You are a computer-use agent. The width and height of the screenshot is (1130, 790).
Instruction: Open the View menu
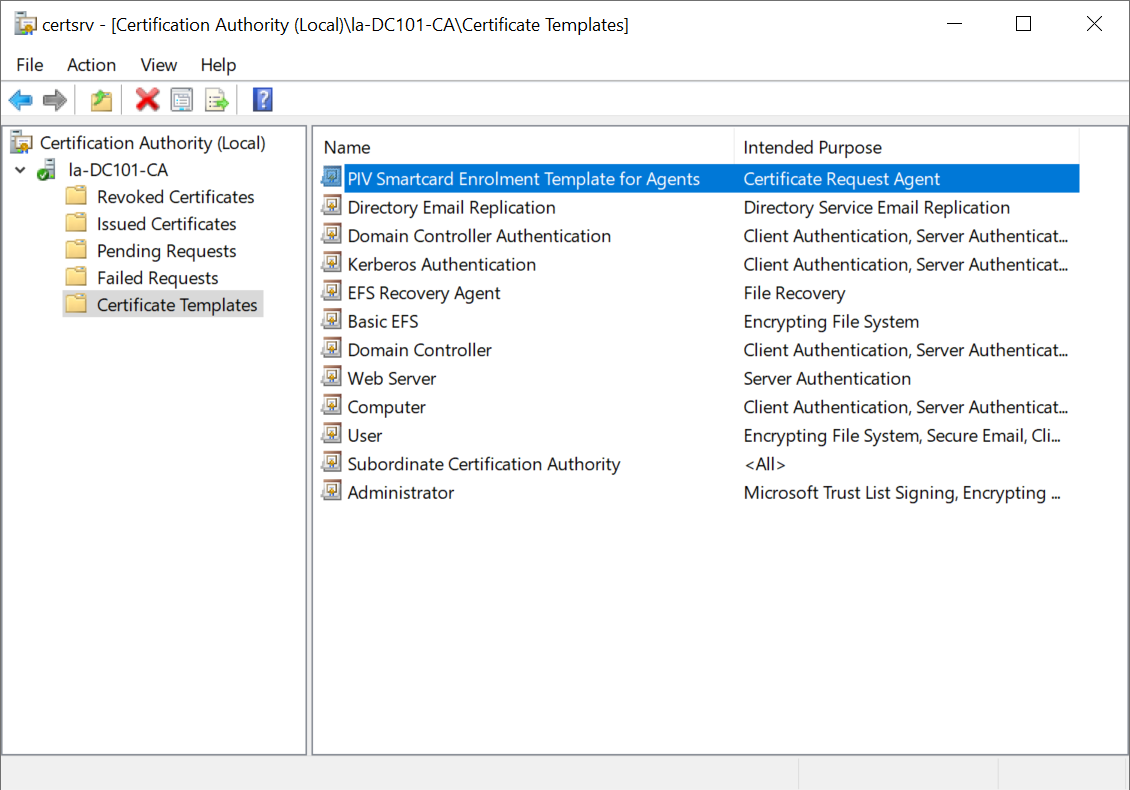(158, 65)
